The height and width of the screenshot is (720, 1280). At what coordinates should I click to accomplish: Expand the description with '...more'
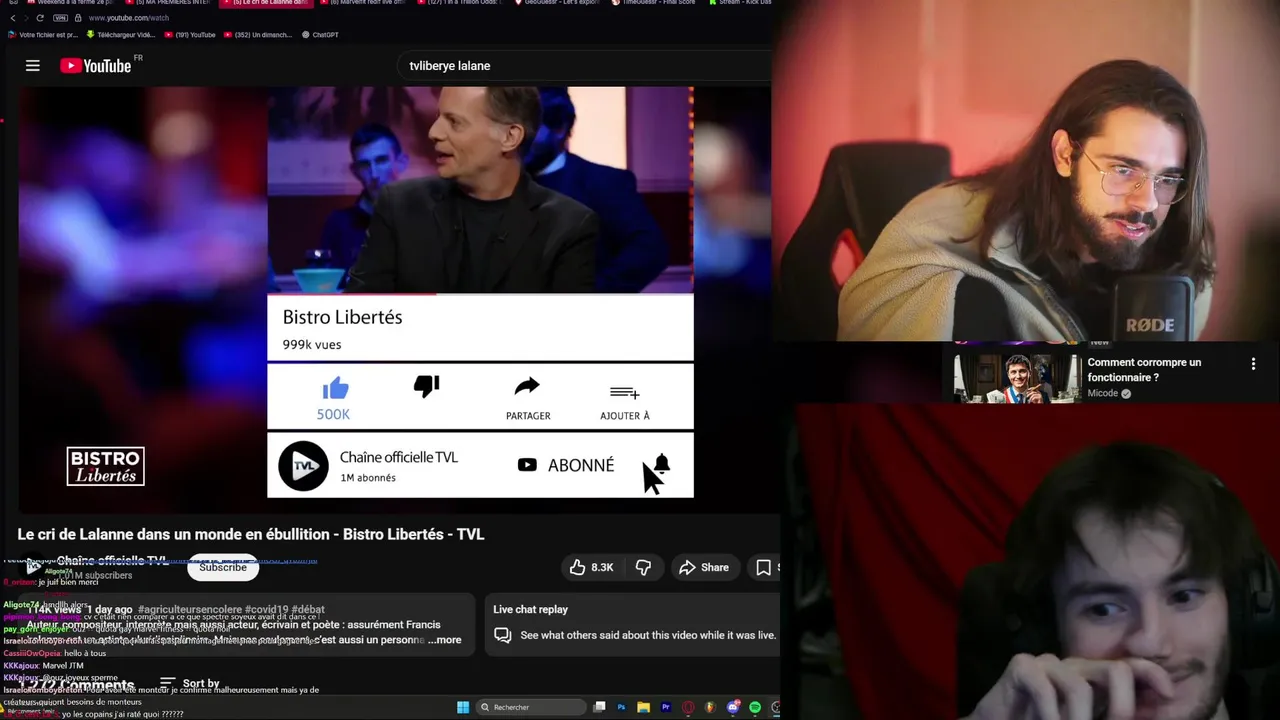[x=445, y=640]
